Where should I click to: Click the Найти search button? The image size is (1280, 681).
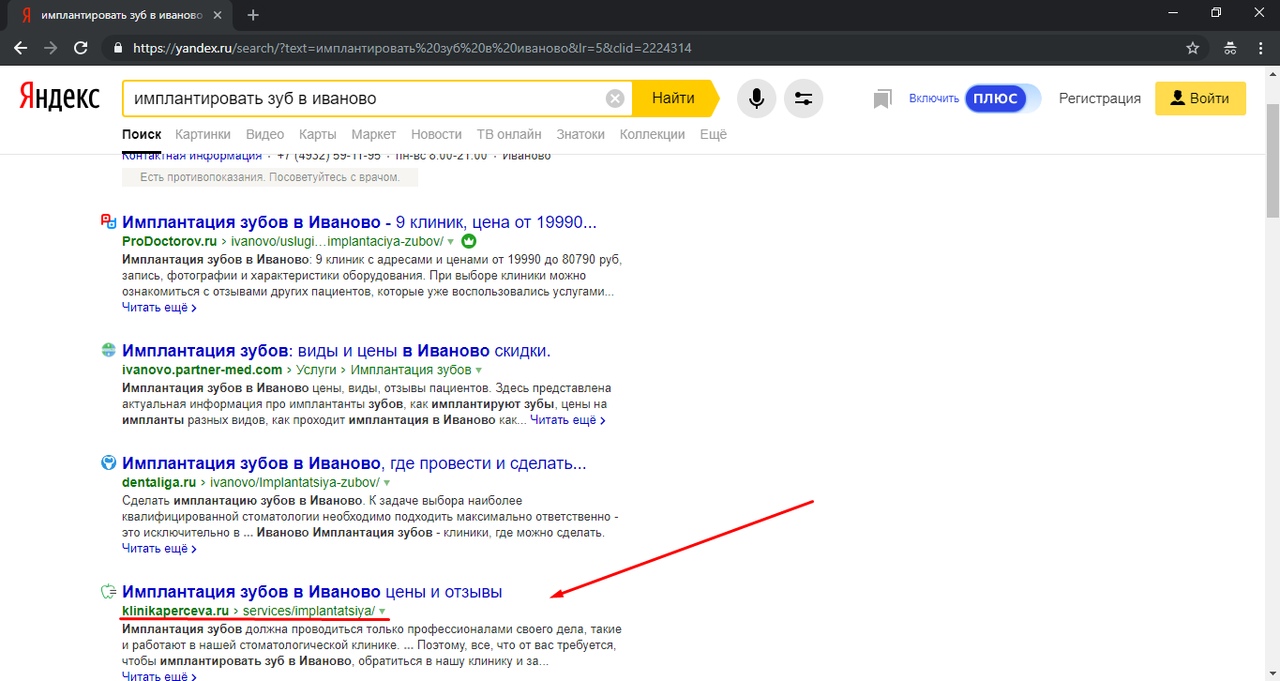[674, 98]
